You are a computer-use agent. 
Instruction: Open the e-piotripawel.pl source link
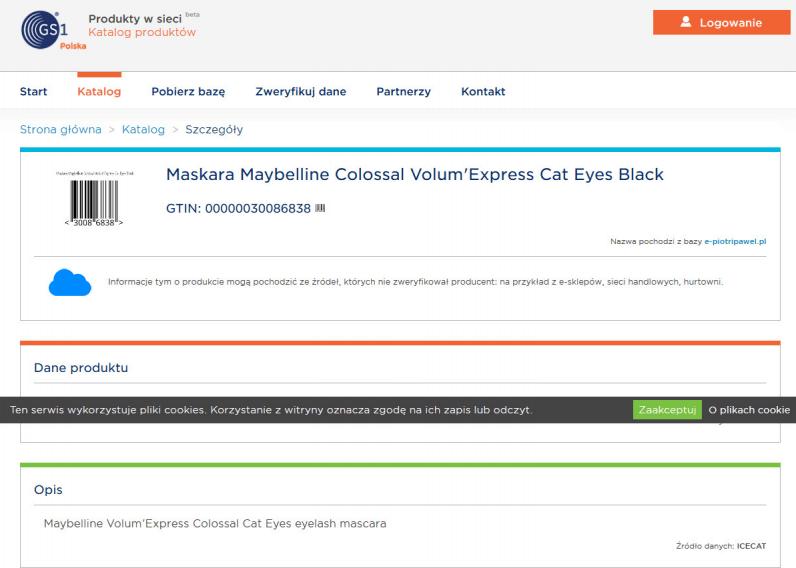pos(735,241)
